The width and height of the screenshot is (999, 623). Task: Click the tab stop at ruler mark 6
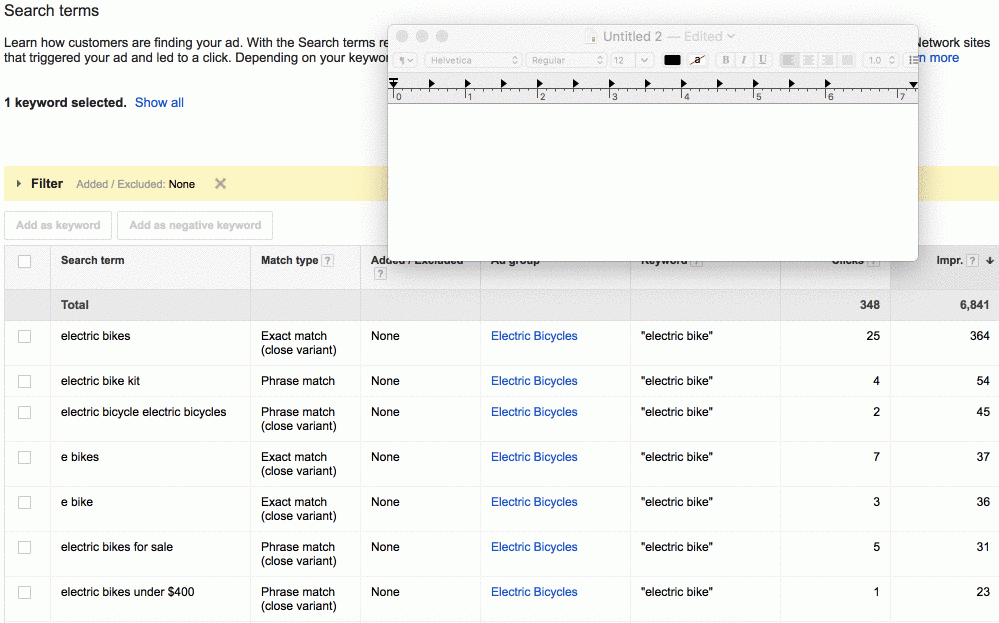click(x=828, y=83)
